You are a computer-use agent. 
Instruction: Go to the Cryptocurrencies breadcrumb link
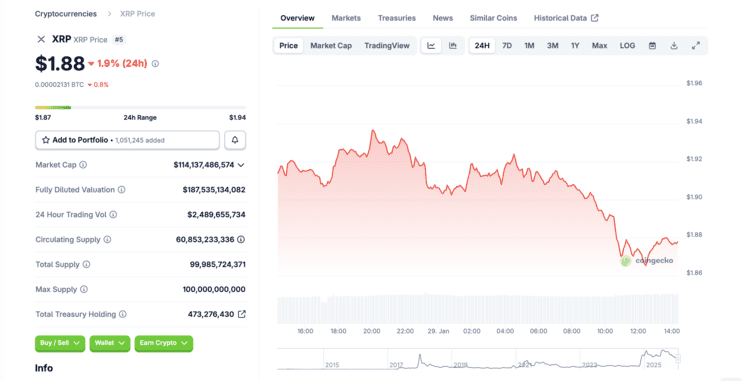66,14
